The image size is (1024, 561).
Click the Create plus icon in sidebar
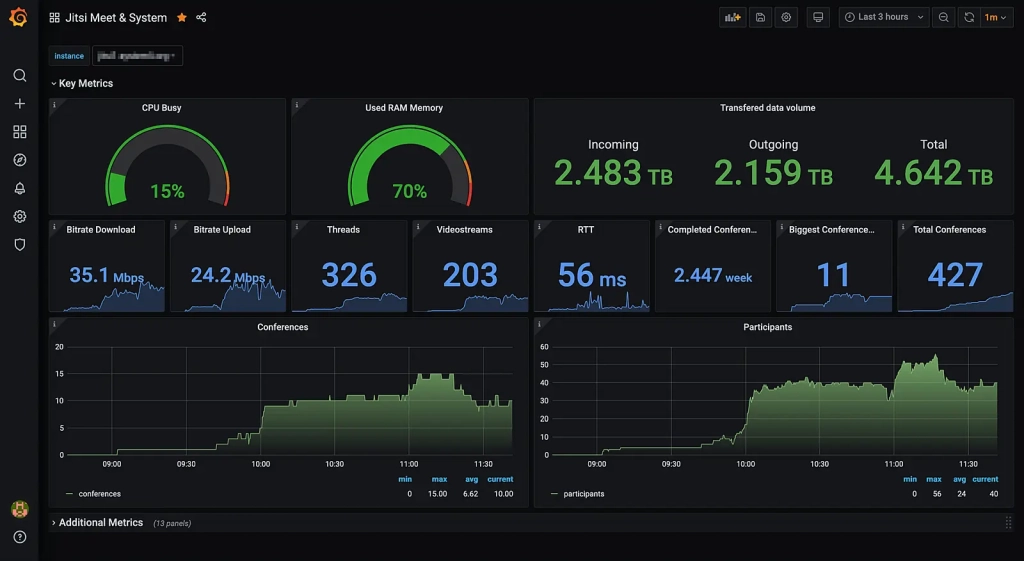pos(19,104)
